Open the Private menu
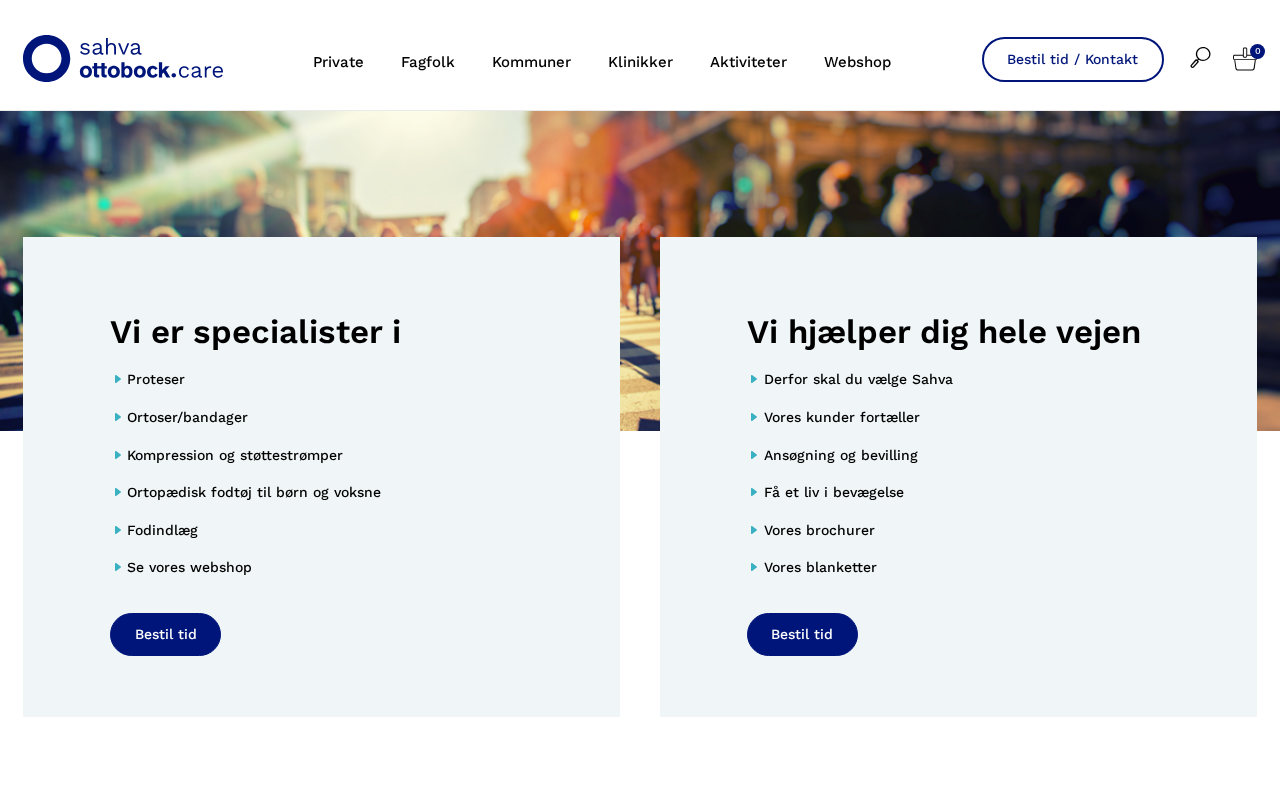This screenshot has height=800, width=1280. [x=338, y=62]
